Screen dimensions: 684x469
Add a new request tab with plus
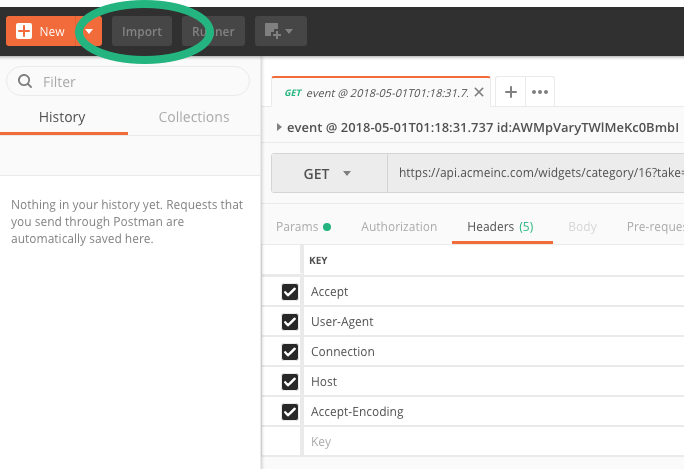(511, 92)
